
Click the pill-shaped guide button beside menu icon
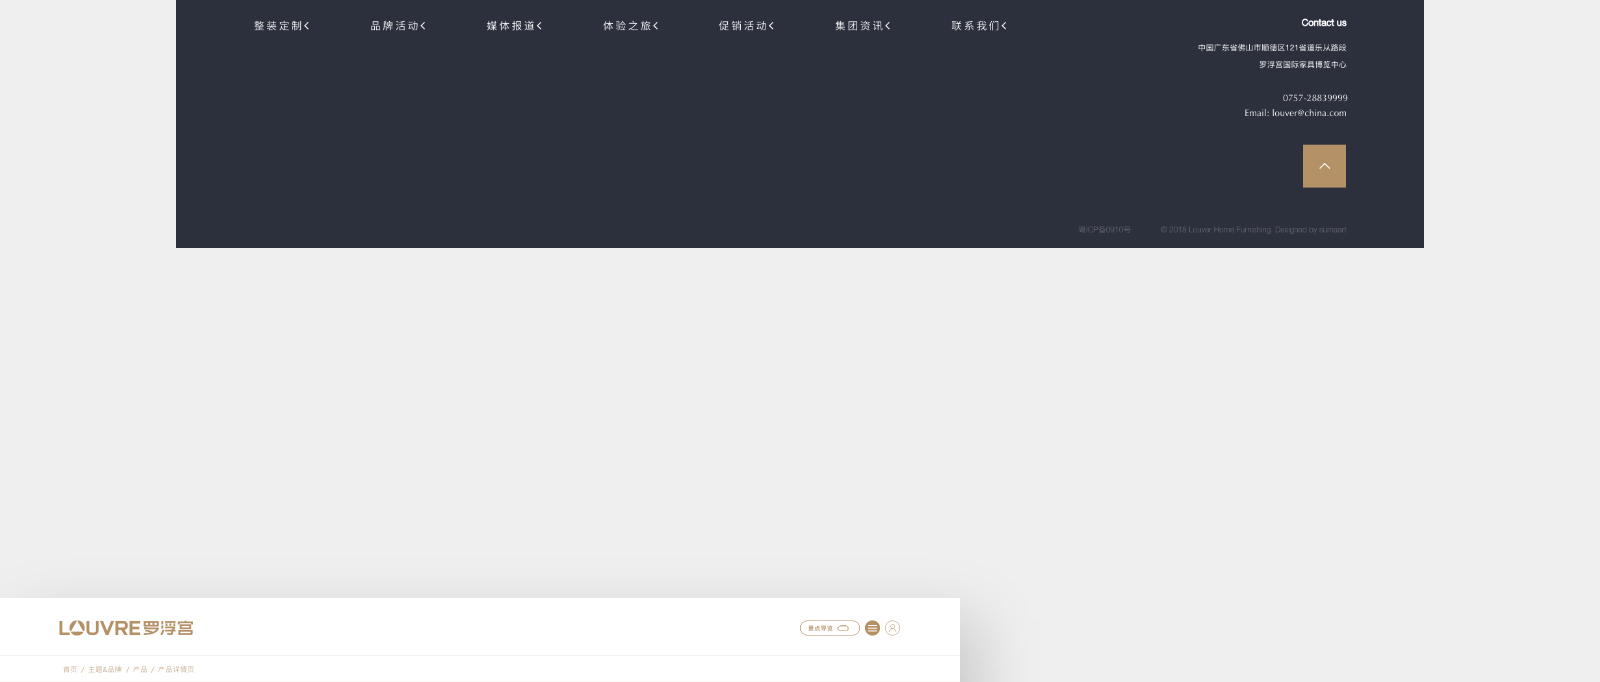[830, 628]
